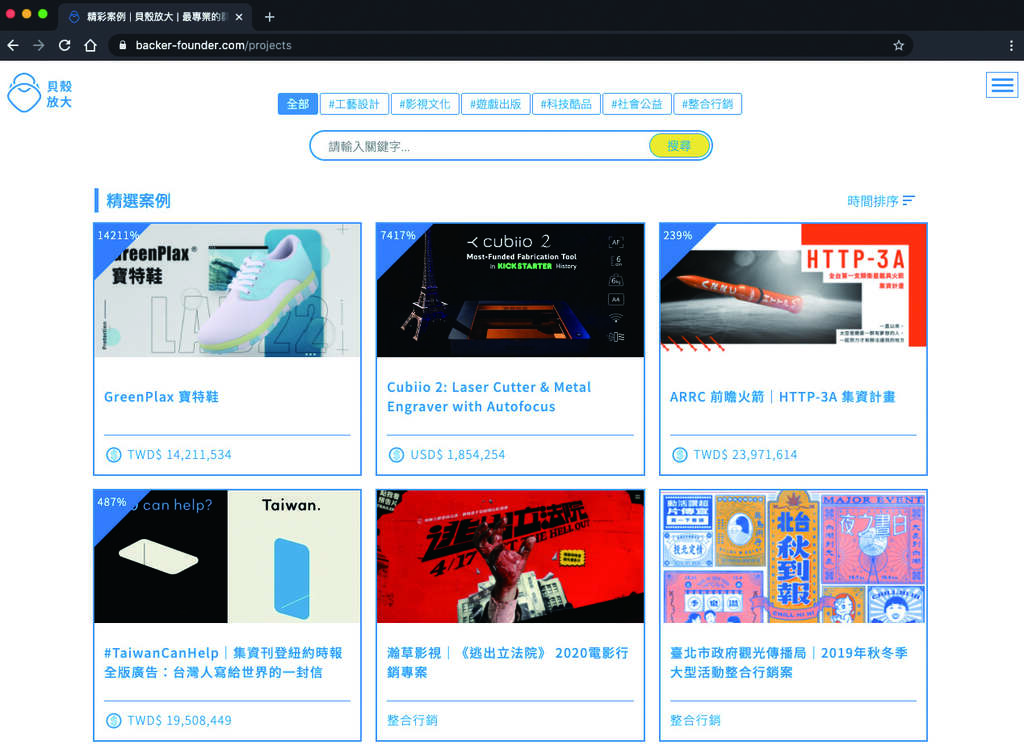
Task: Click the USD$ 1,854,254 amount text
Action: (457, 454)
